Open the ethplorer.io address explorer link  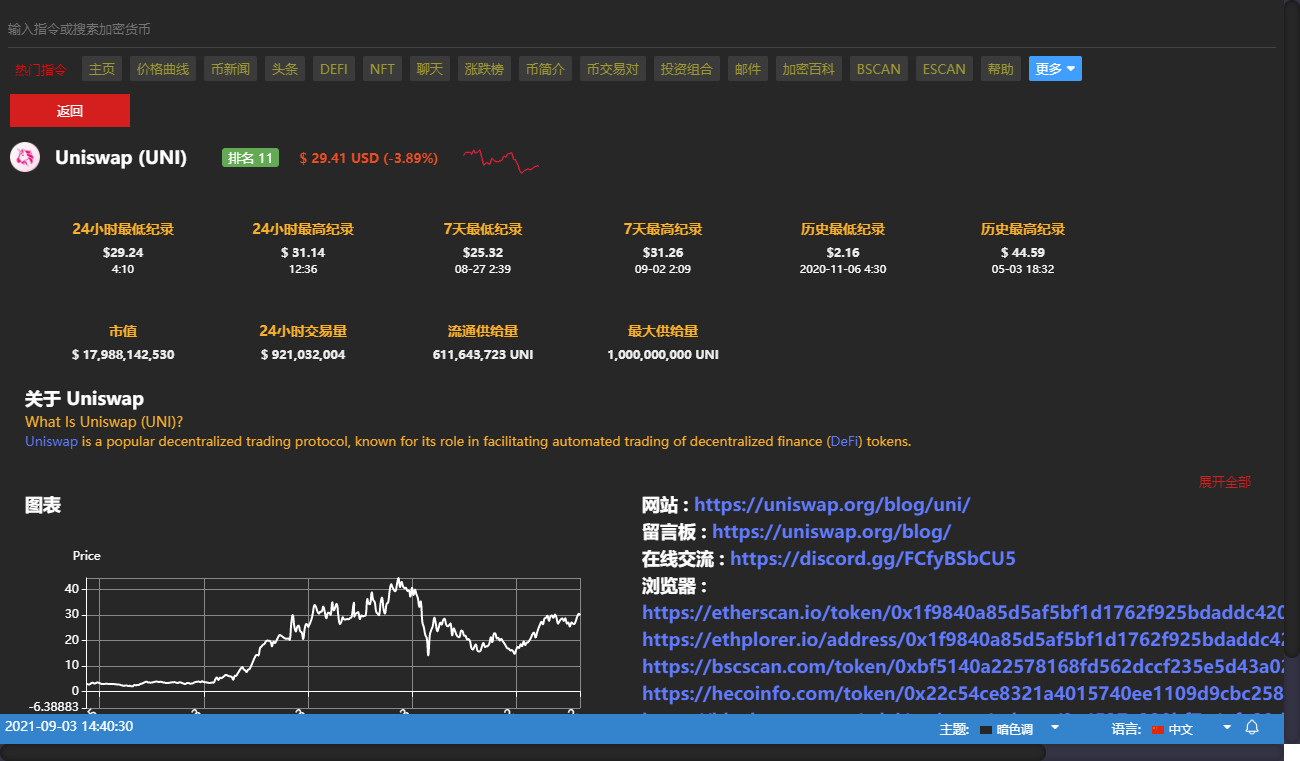coord(963,640)
